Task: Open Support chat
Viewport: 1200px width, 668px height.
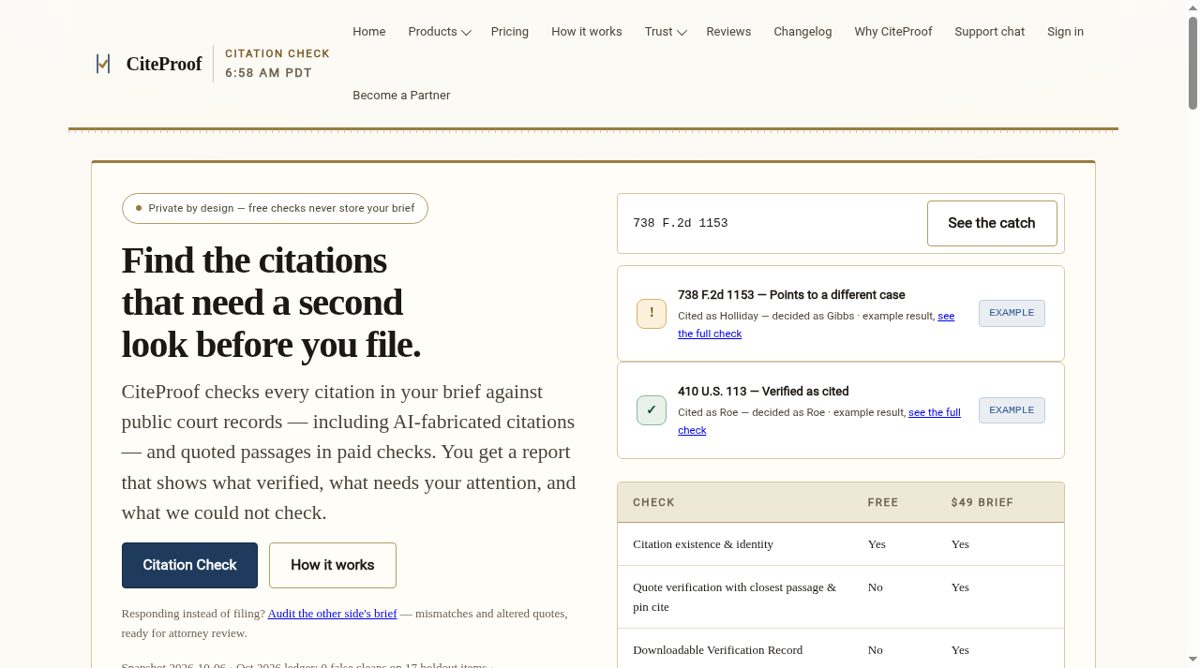Action: pyautogui.click(x=990, y=32)
